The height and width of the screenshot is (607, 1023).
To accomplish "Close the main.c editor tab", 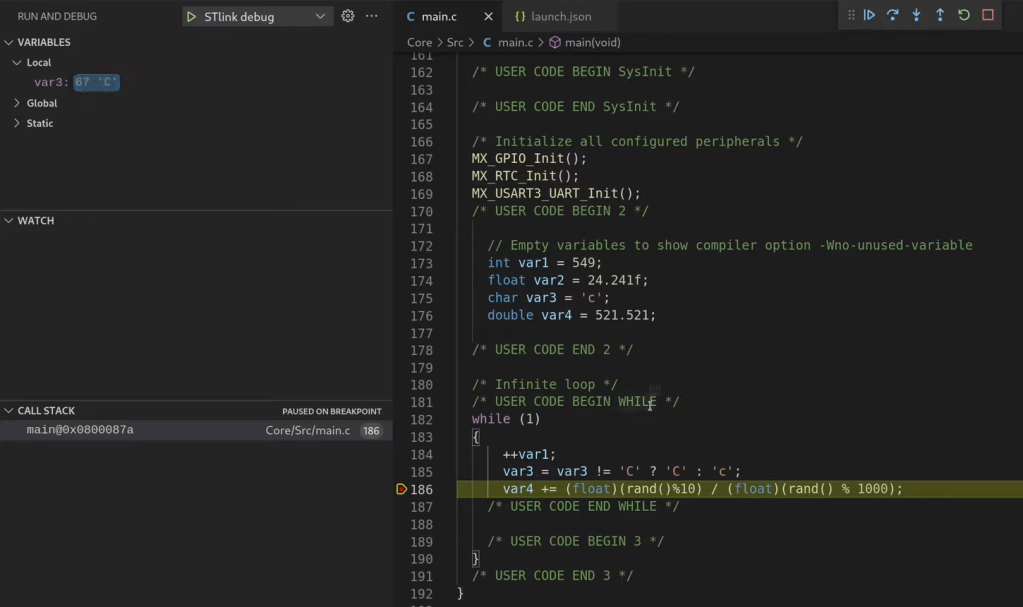I will click(487, 17).
